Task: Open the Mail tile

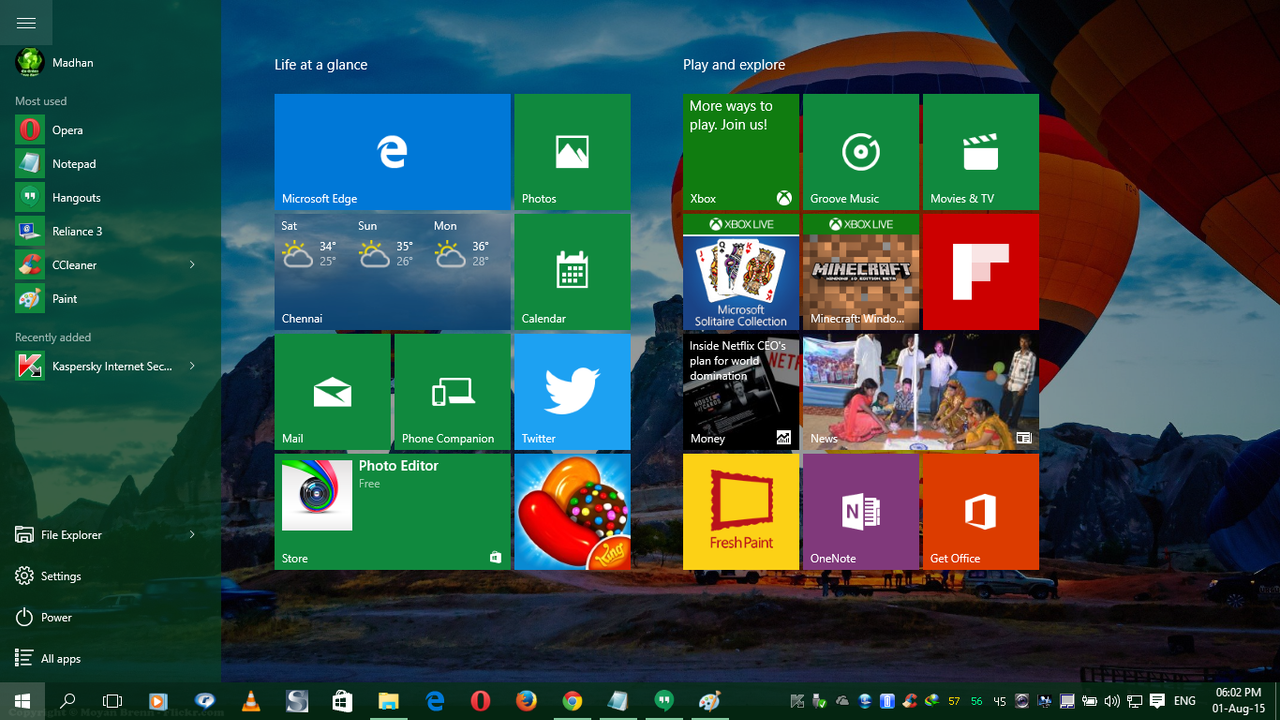Action: [x=332, y=392]
